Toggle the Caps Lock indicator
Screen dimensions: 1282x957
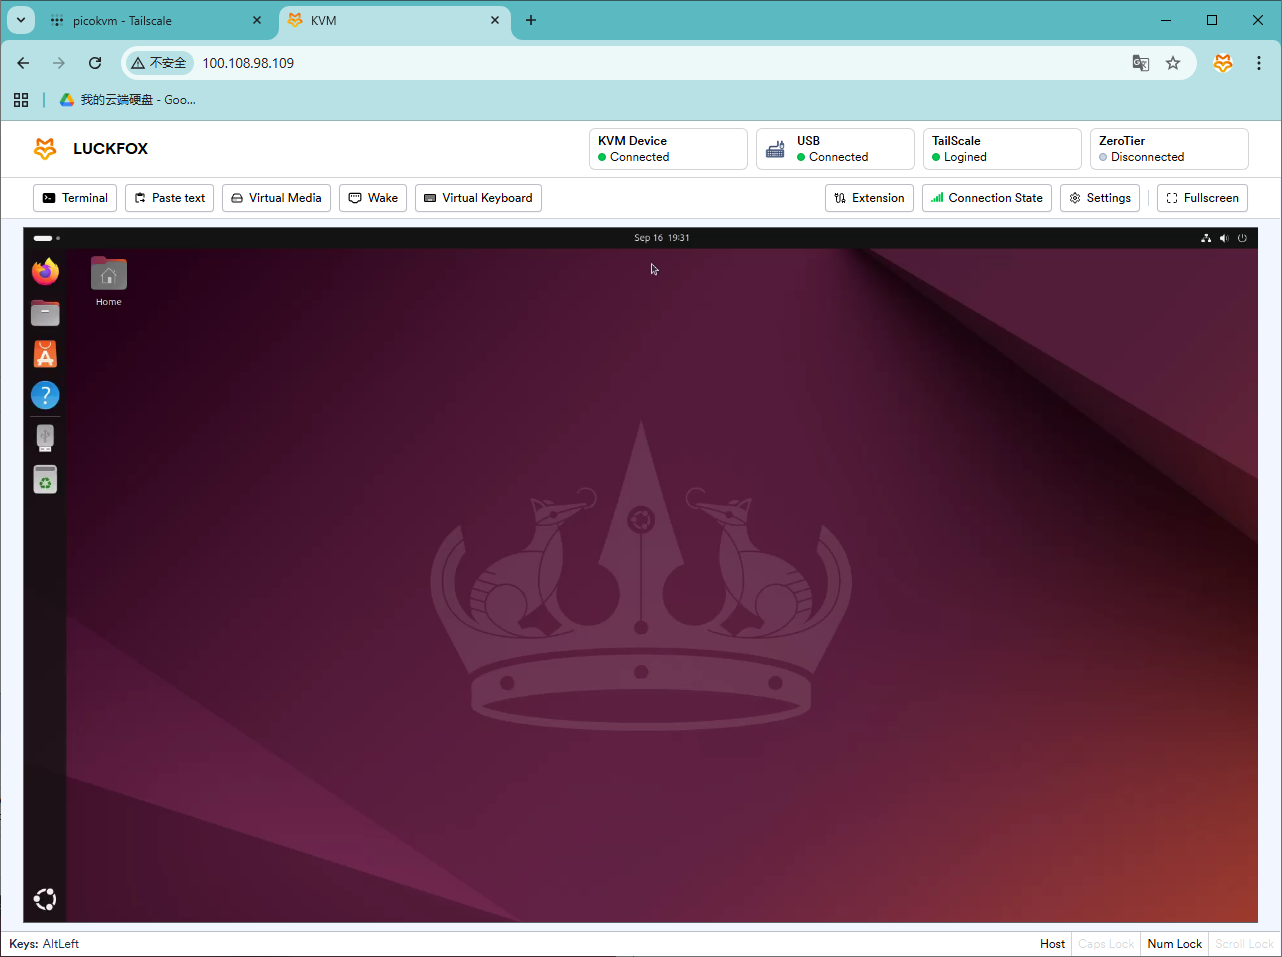tap(1106, 944)
